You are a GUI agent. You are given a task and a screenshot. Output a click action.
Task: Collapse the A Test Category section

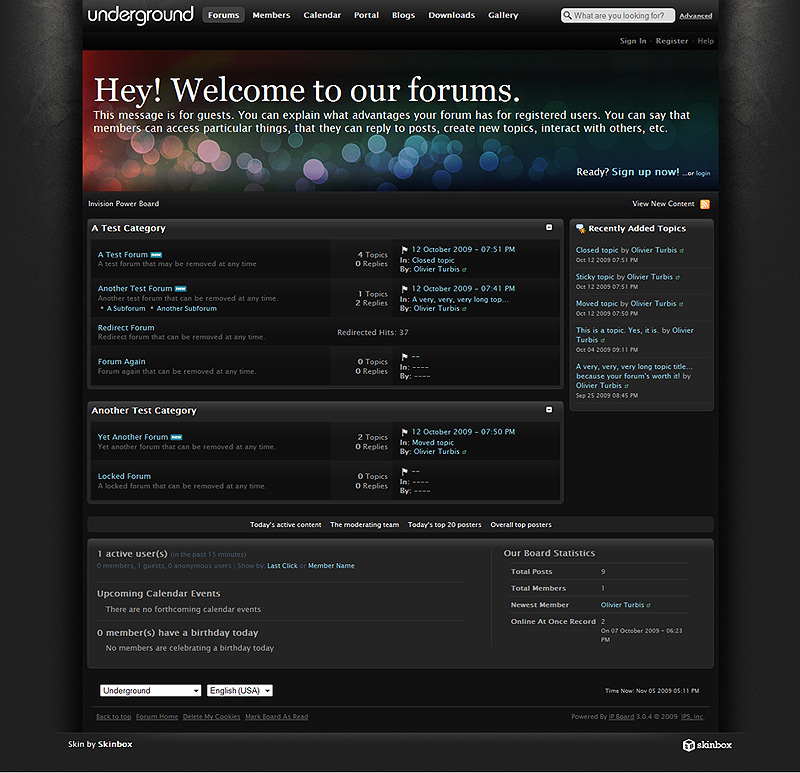[548, 227]
